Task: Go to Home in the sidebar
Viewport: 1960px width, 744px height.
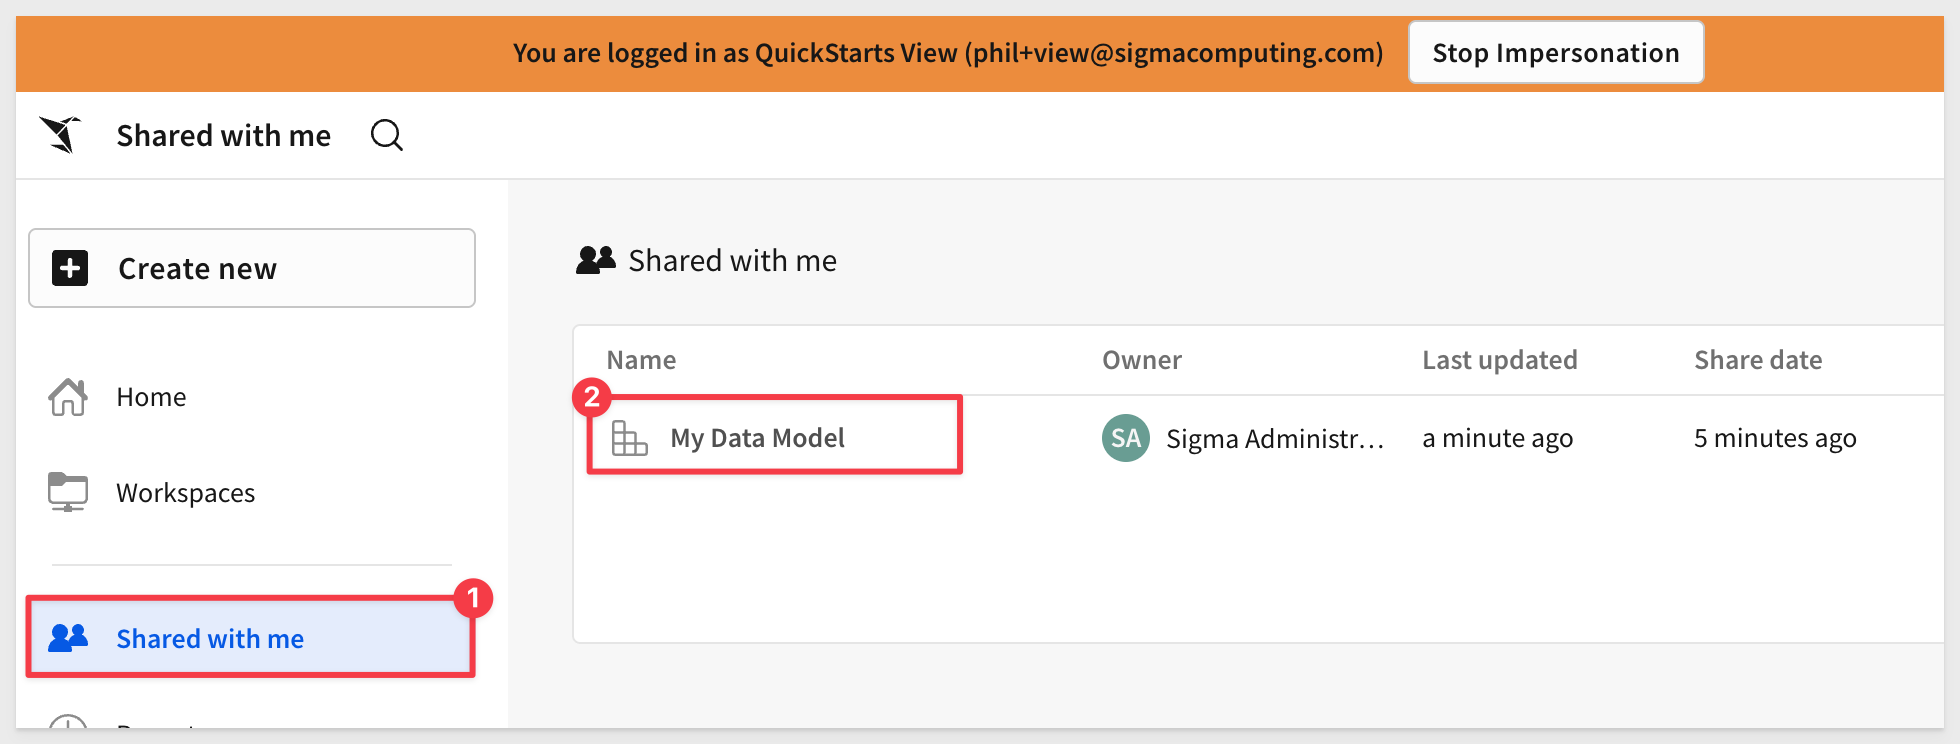Action: tap(151, 397)
